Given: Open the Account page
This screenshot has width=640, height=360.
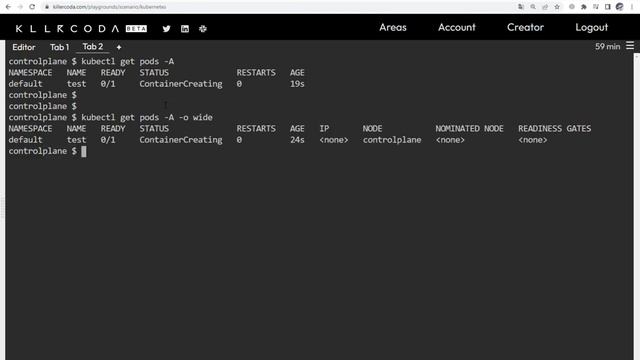Looking at the screenshot, I should point(457,27).
